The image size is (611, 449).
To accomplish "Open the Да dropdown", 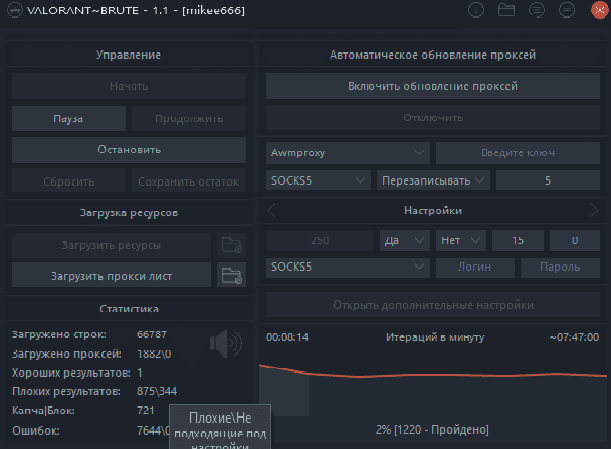I will point(405,240).
